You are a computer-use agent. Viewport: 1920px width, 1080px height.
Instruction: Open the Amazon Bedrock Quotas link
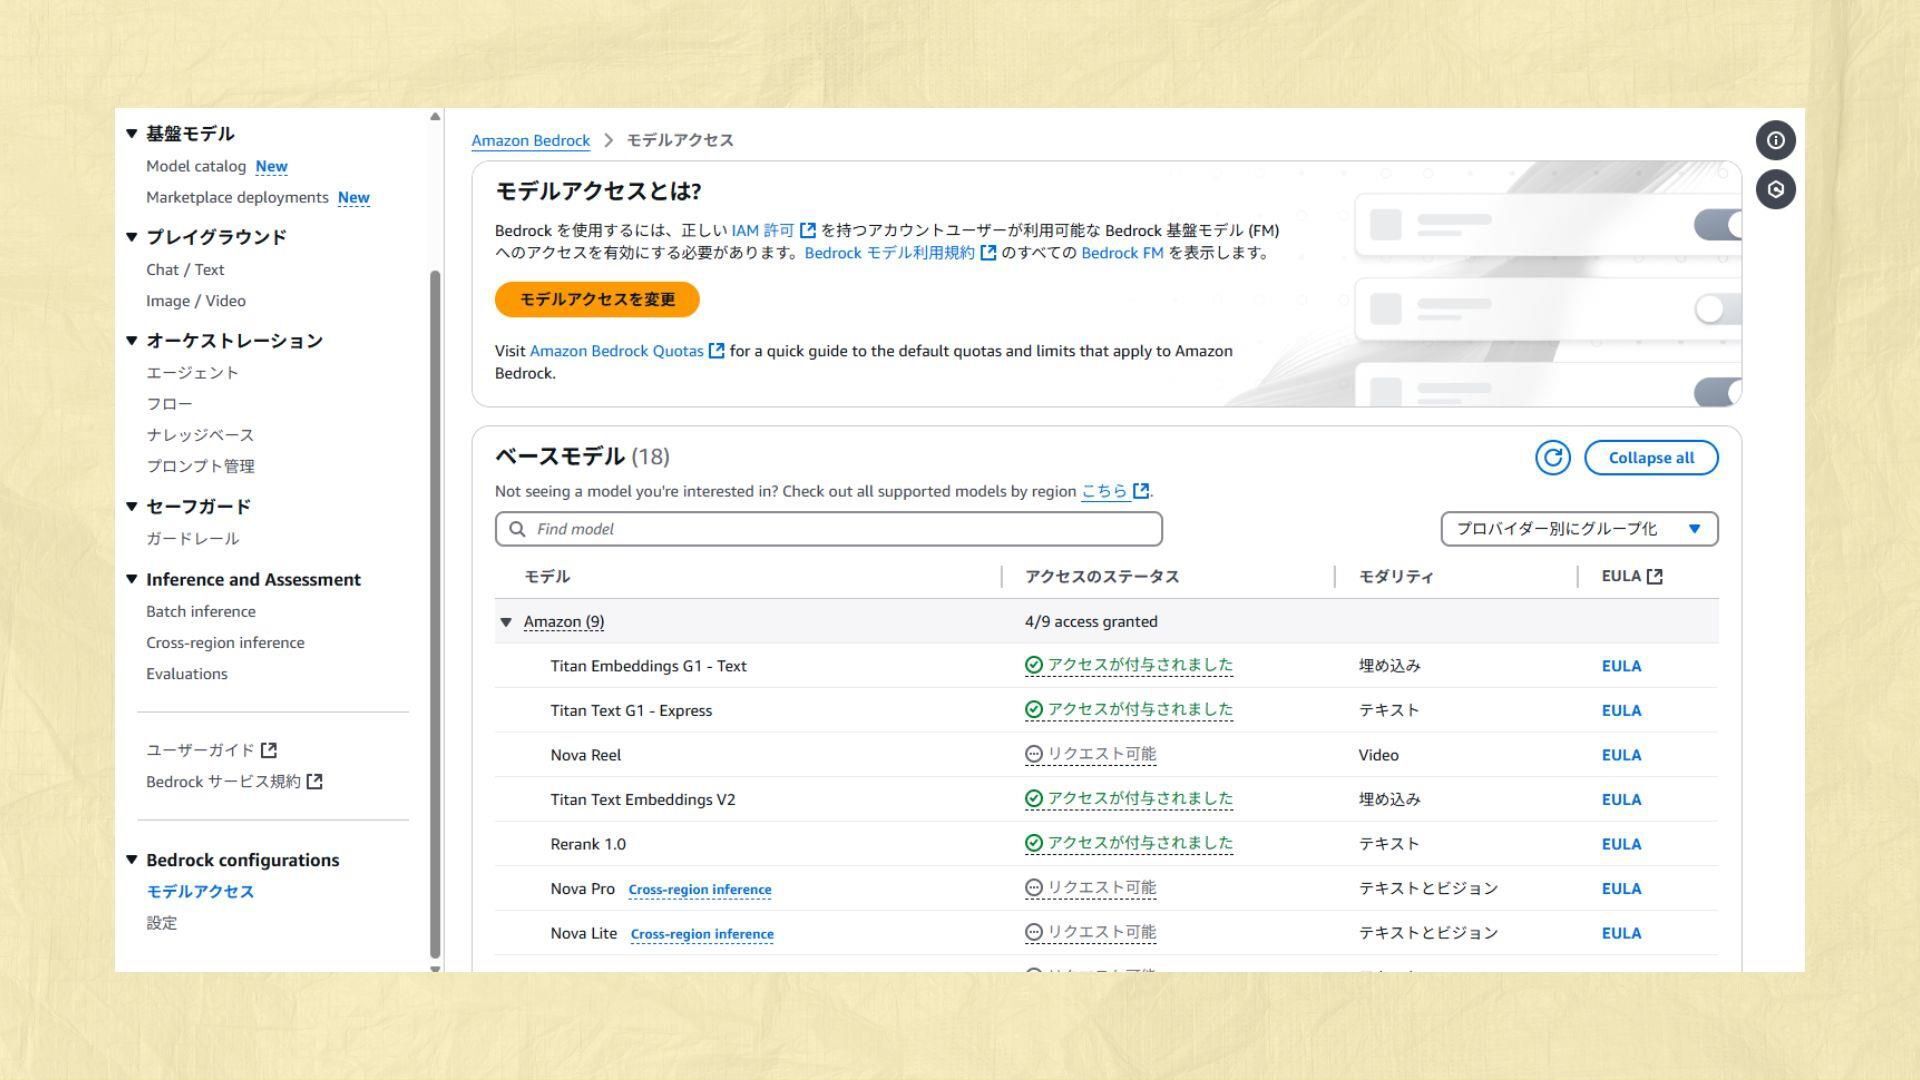pyautogui.click(x=616, y=351)
